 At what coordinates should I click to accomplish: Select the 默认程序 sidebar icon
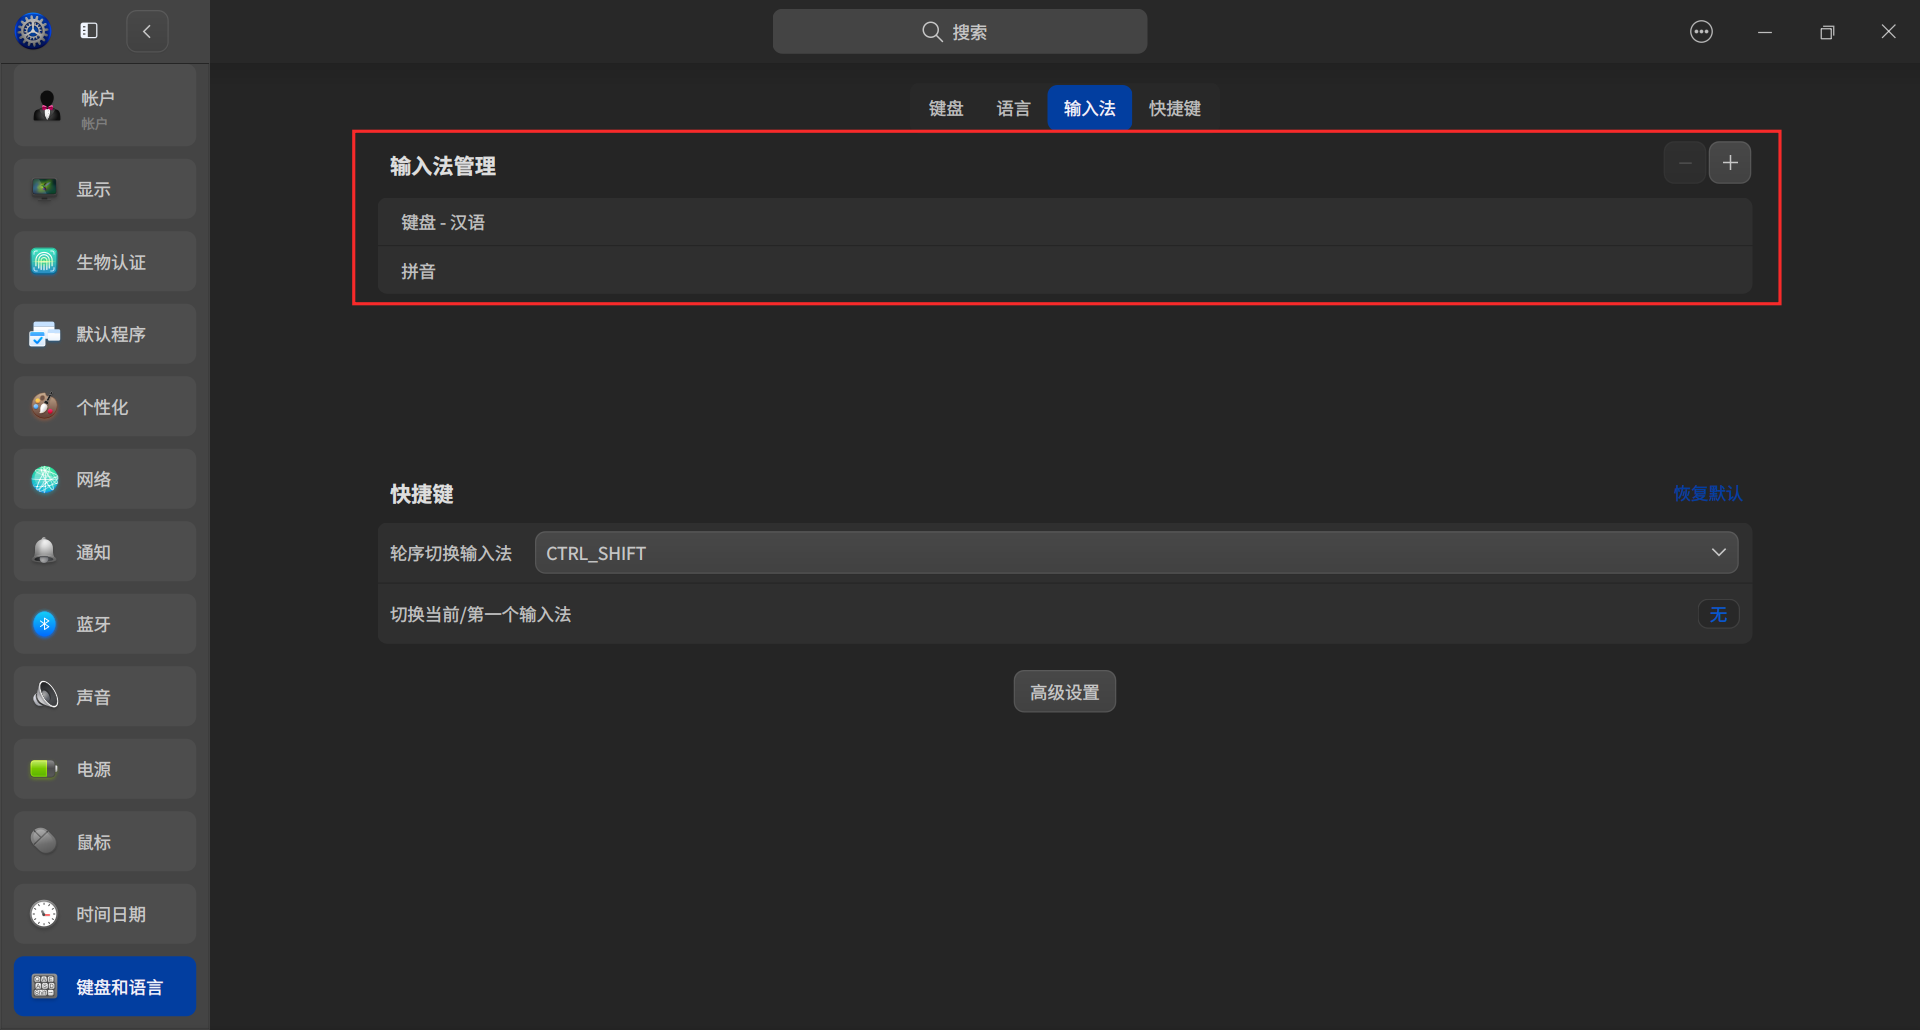click(104, 333)
